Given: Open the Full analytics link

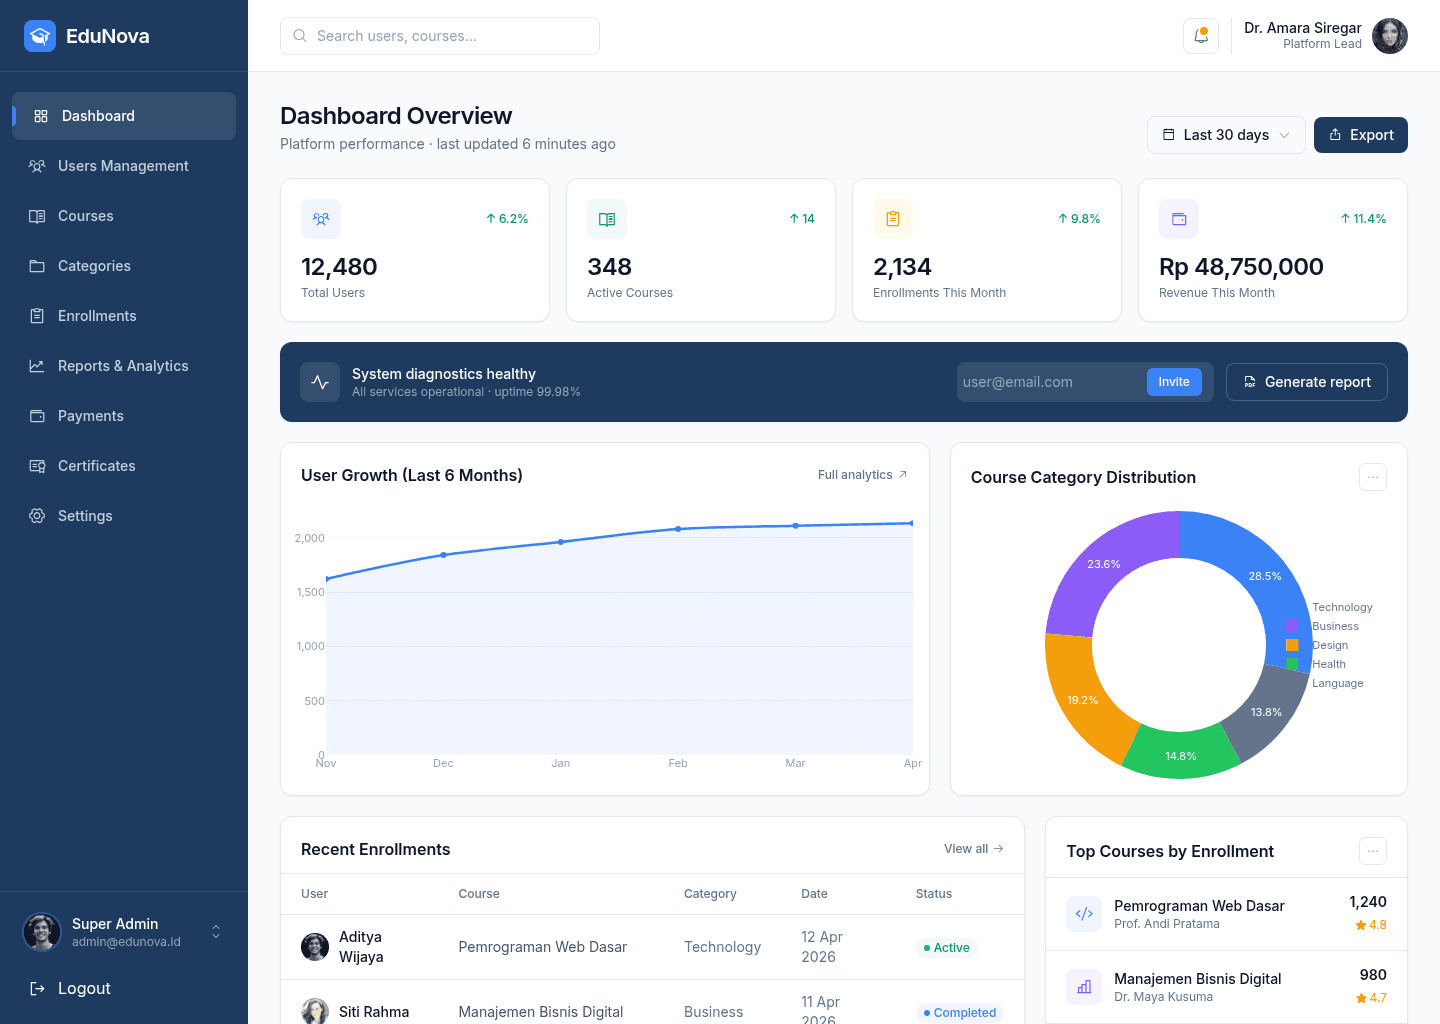Looking at the screenshot, I should (863, 475).
